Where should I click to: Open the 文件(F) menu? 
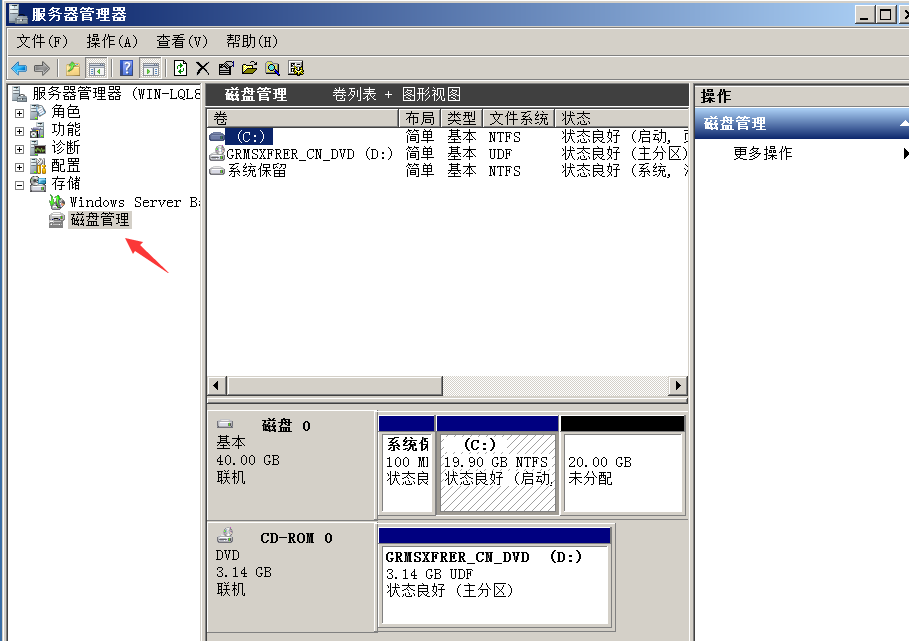(x=42, y=41)
